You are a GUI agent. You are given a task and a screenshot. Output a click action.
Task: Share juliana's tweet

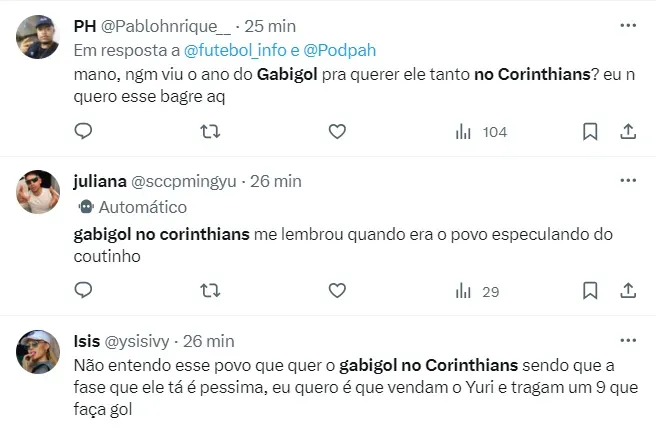click(628, 290)
